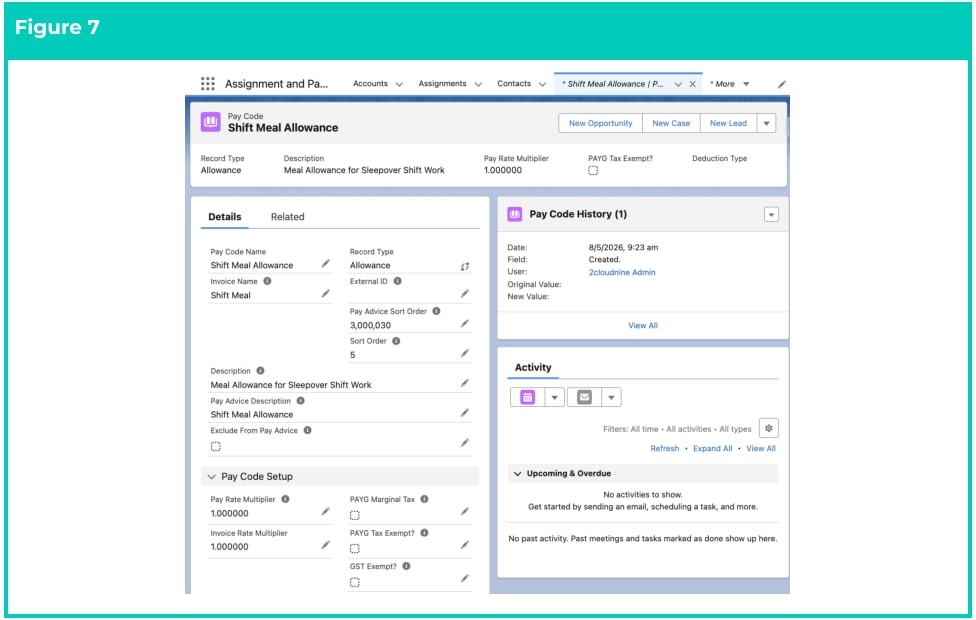Open the new event dropdown arrow in Activity
The image size is (976, 620).
555,397
